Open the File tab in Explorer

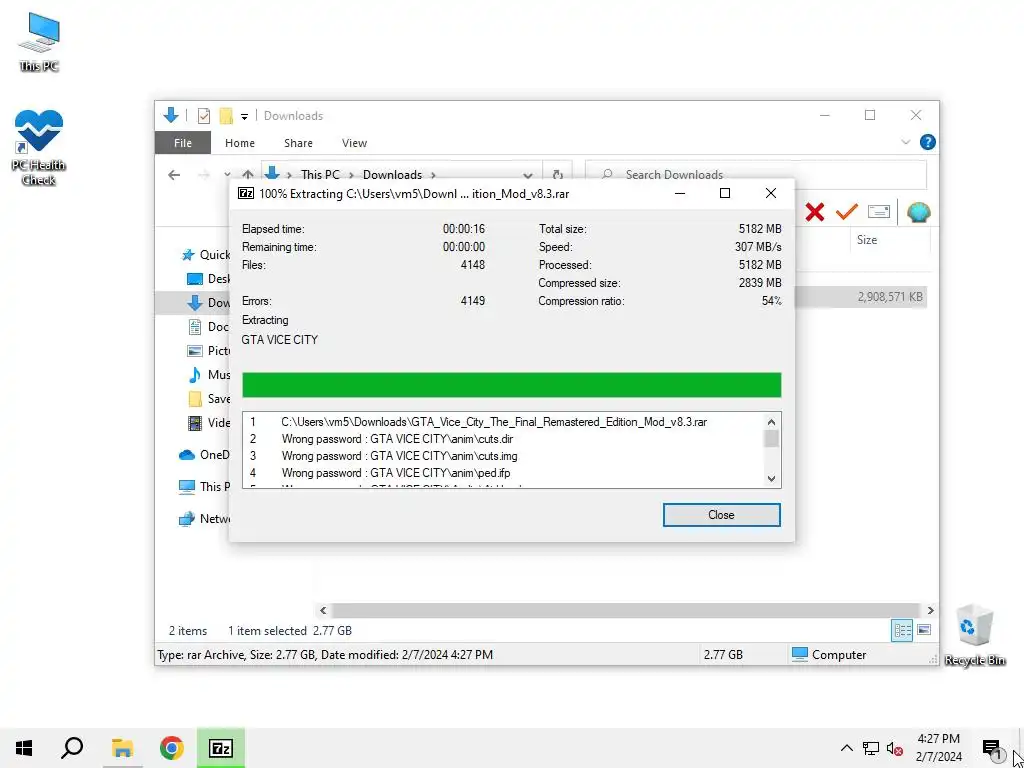(x=183, y=143)
